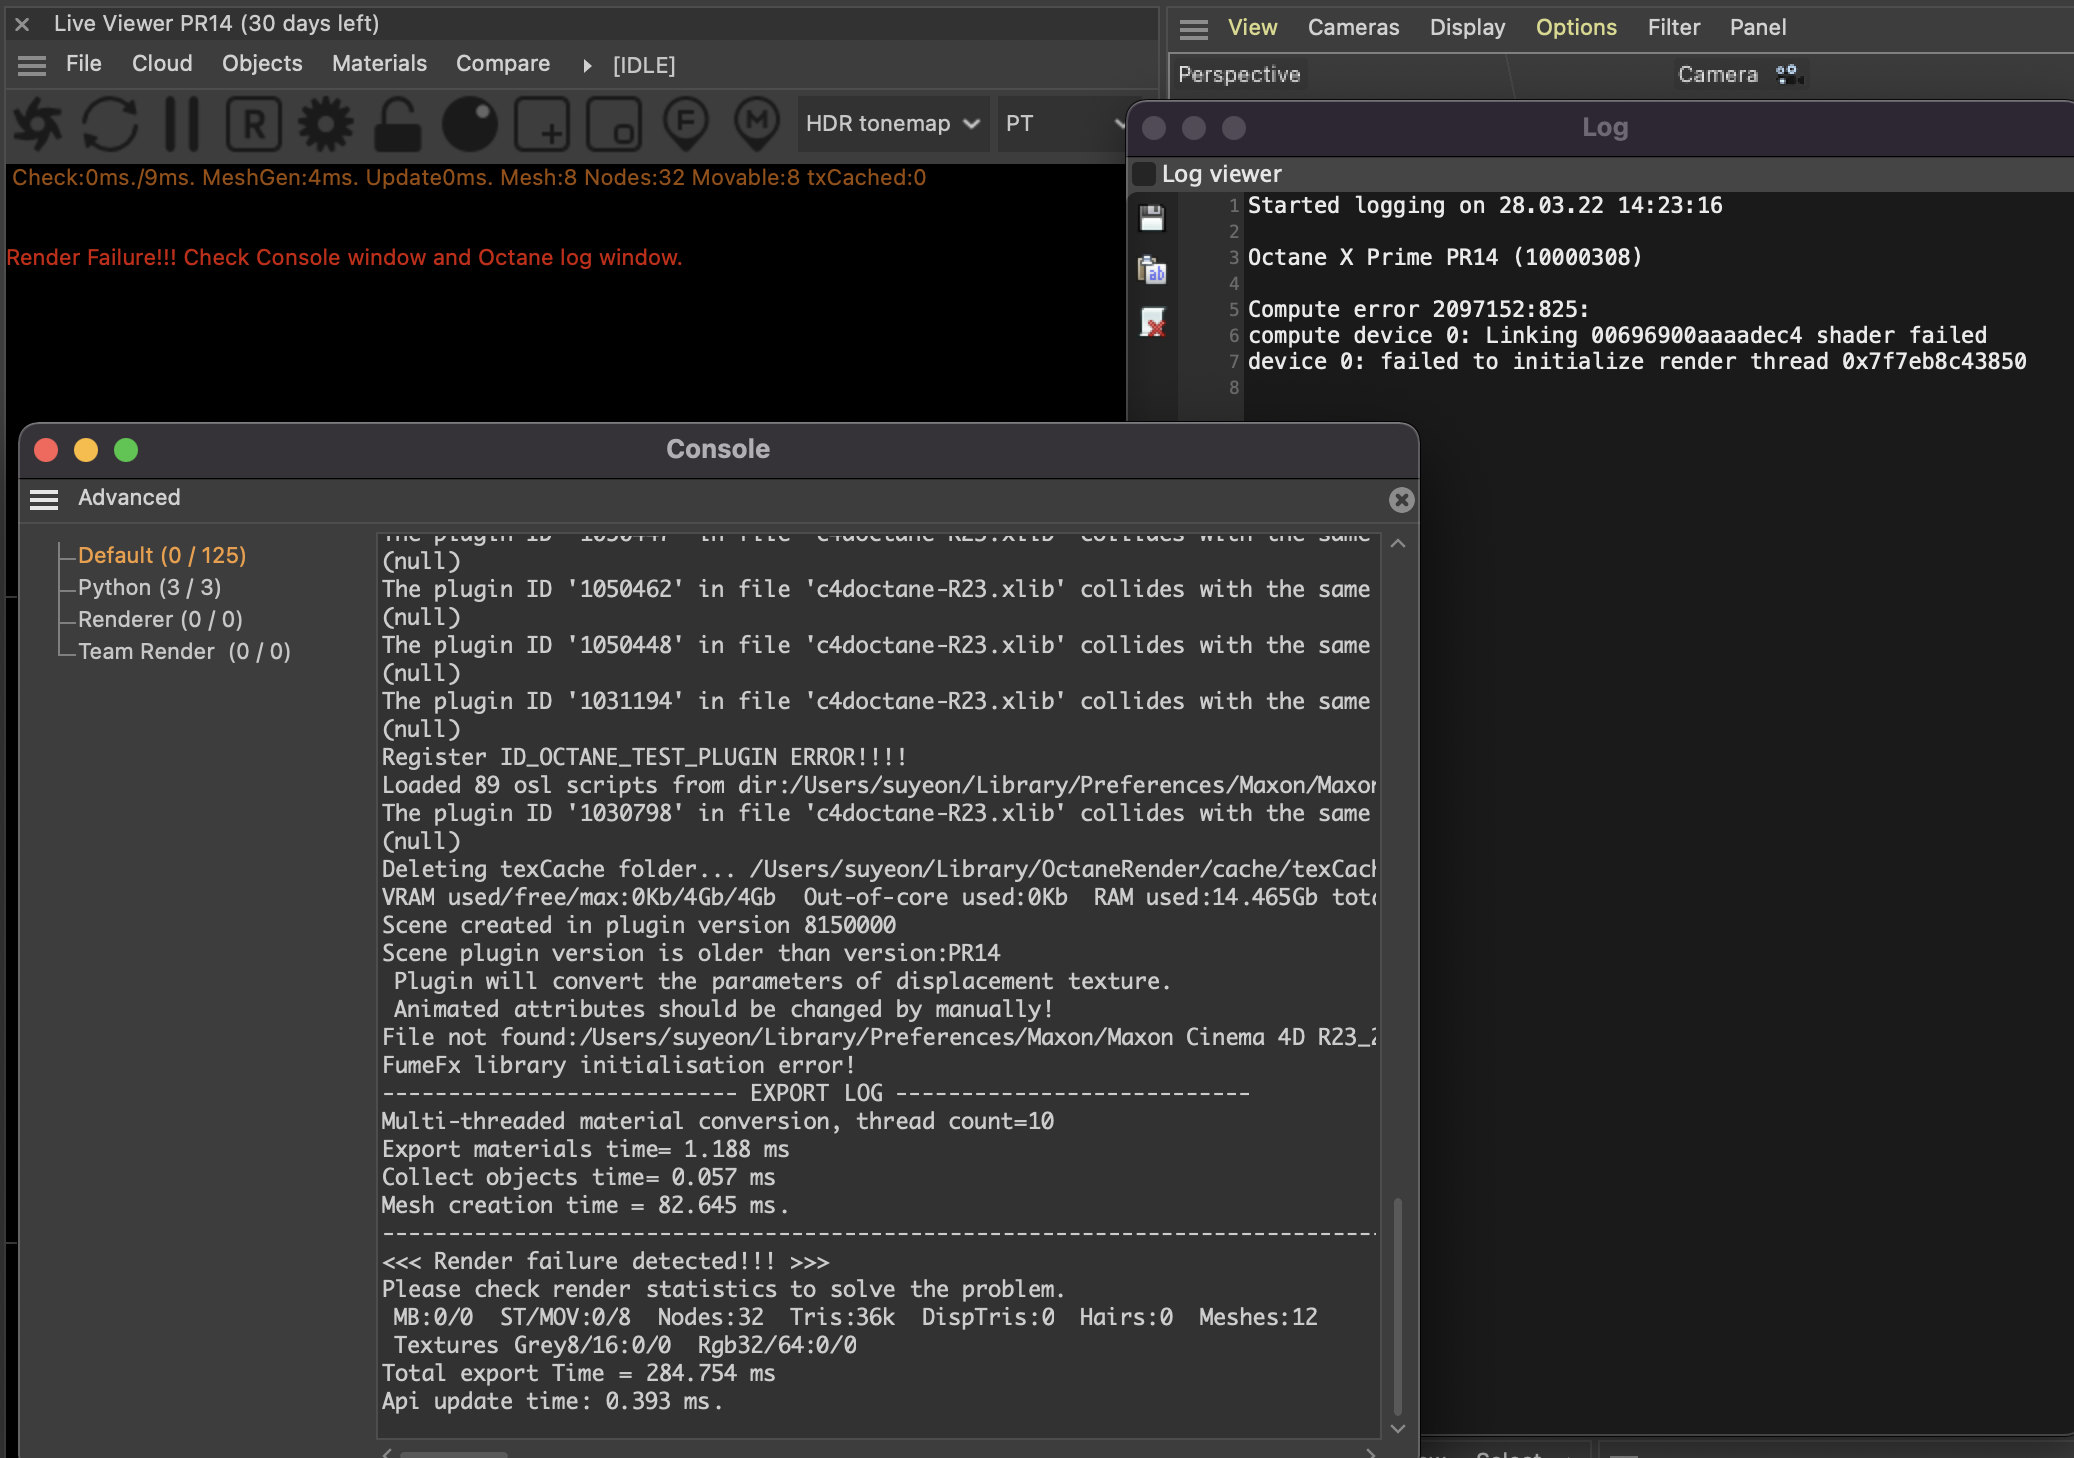Select Python (3 / 3) console category
Screen dimensions: 2074x1458
tap(150, 588)
